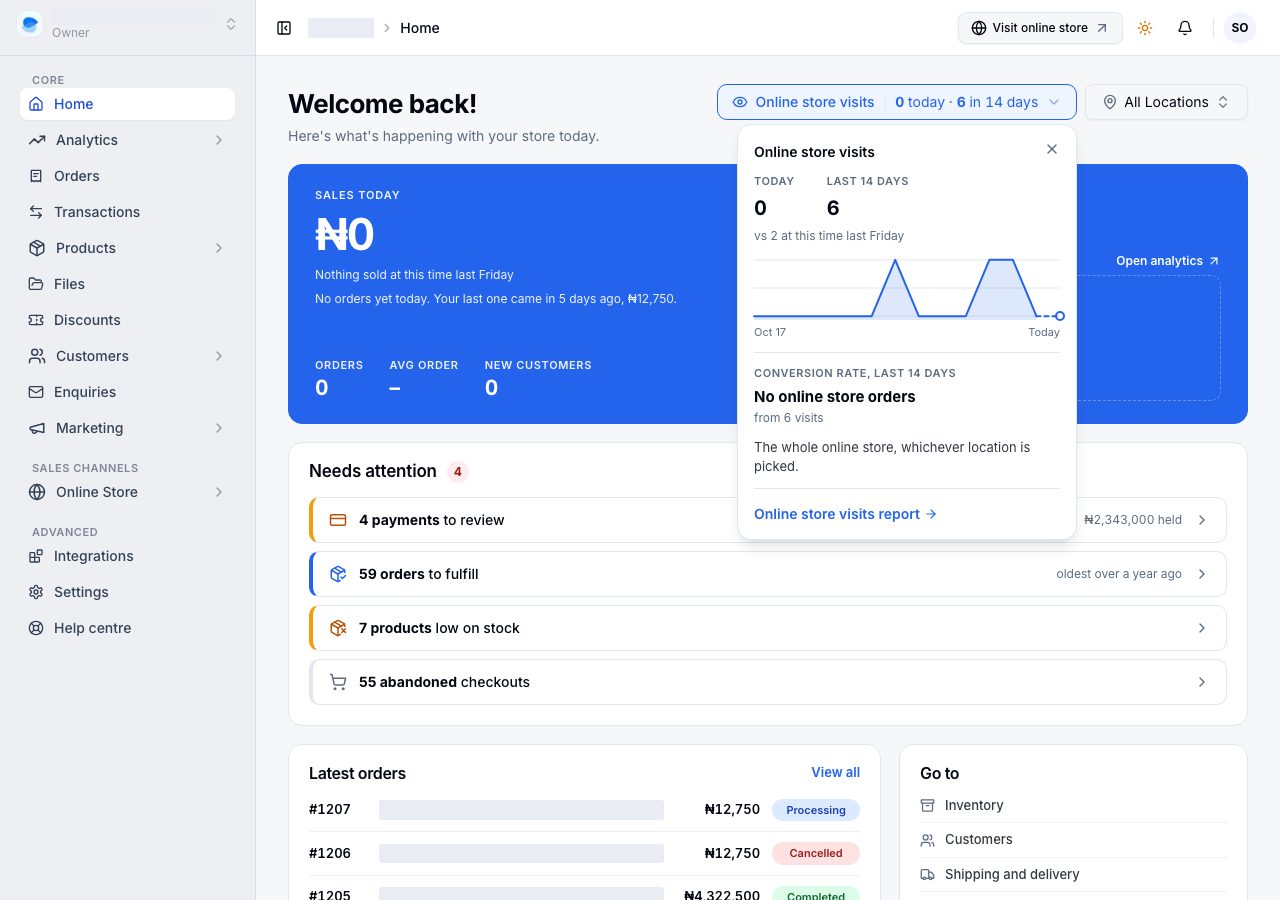Click the Settings gear icon
Screen dimensions: 1280x900
[x=36, y=592]
